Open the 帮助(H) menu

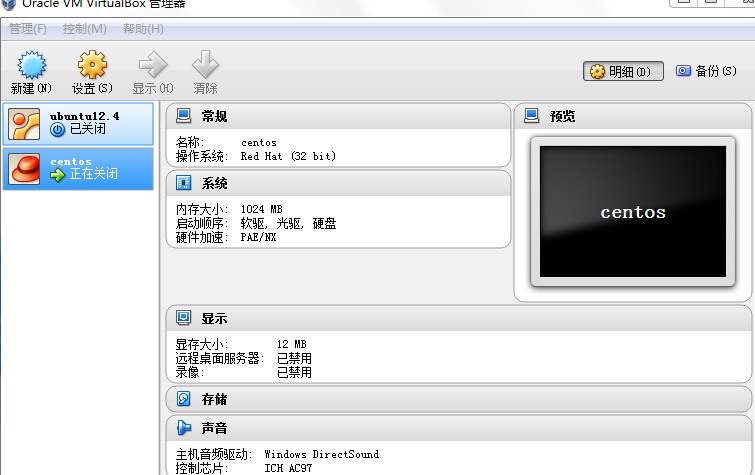(143, 29)
